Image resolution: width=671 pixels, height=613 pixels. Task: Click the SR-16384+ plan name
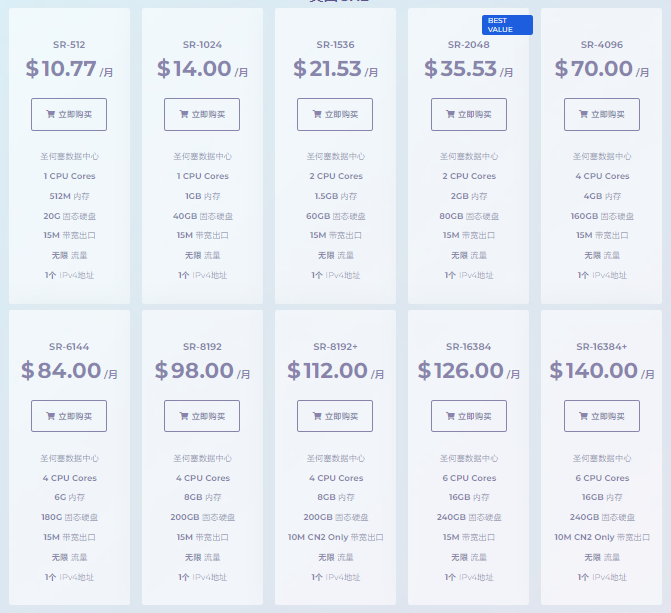(602, 347)
